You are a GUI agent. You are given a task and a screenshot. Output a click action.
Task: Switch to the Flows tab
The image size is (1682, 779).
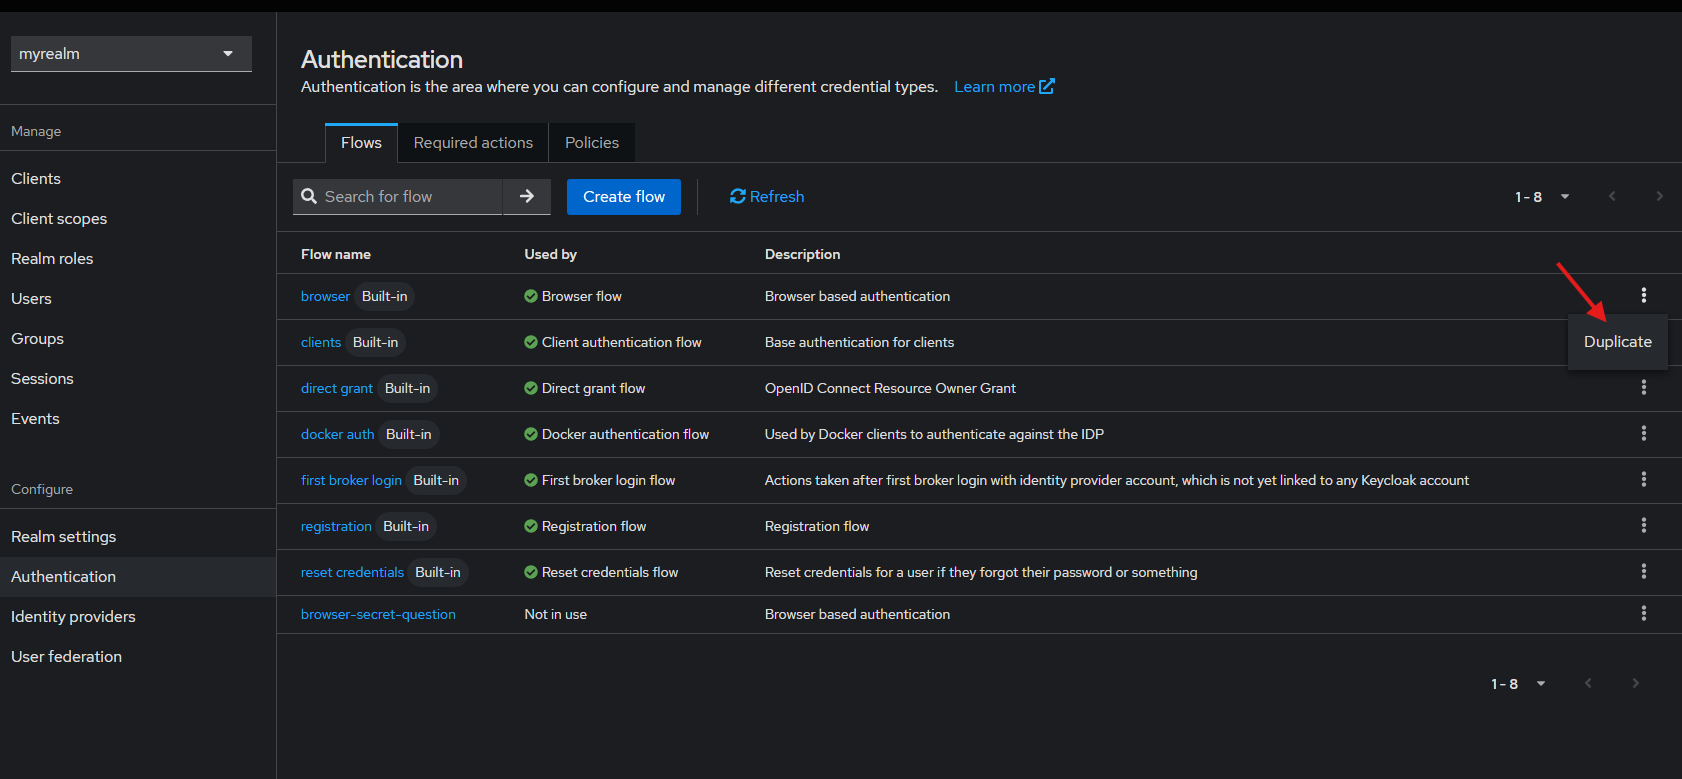pyautogui.click(x=361, y=143)
